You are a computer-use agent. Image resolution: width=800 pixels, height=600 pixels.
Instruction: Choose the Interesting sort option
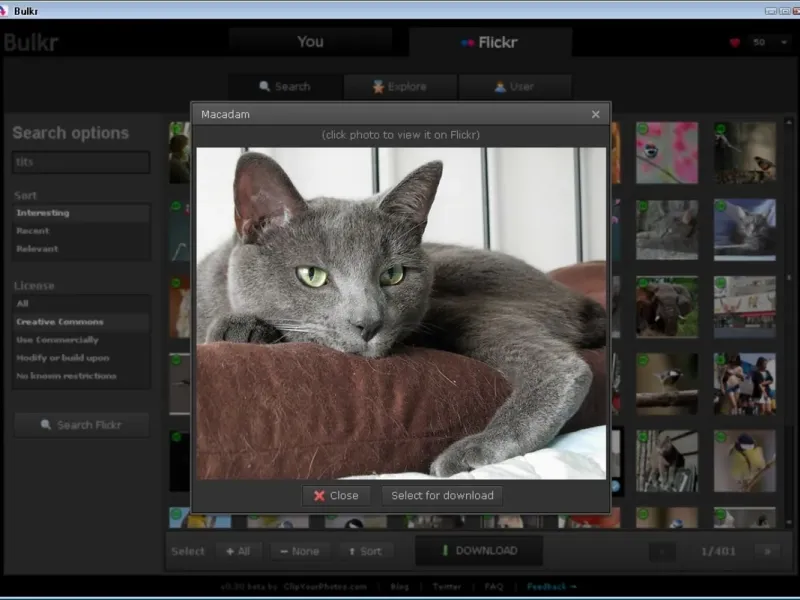click(43, 213)
